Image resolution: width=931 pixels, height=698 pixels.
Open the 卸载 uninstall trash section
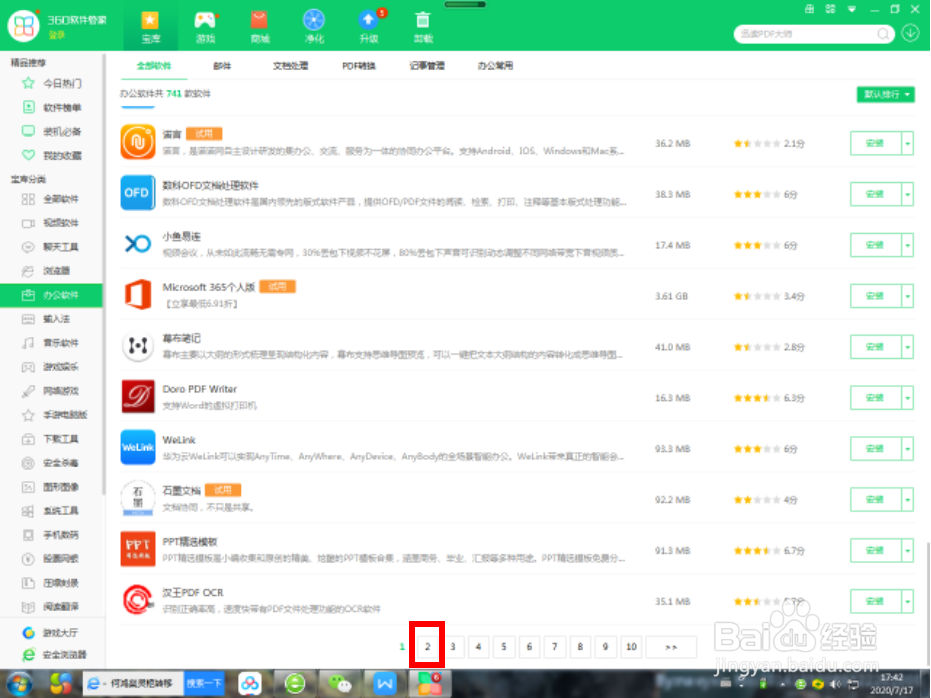423,27
